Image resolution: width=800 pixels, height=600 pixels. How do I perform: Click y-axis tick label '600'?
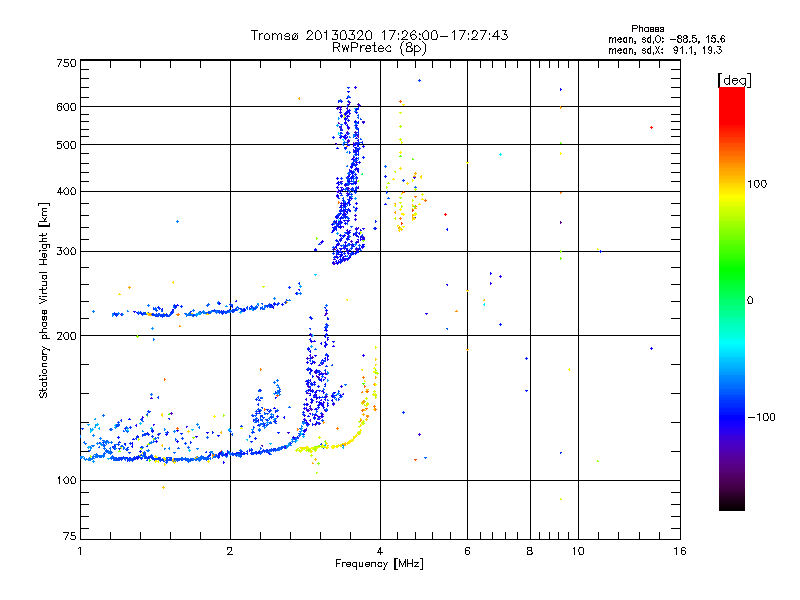[x=66, y=107]
